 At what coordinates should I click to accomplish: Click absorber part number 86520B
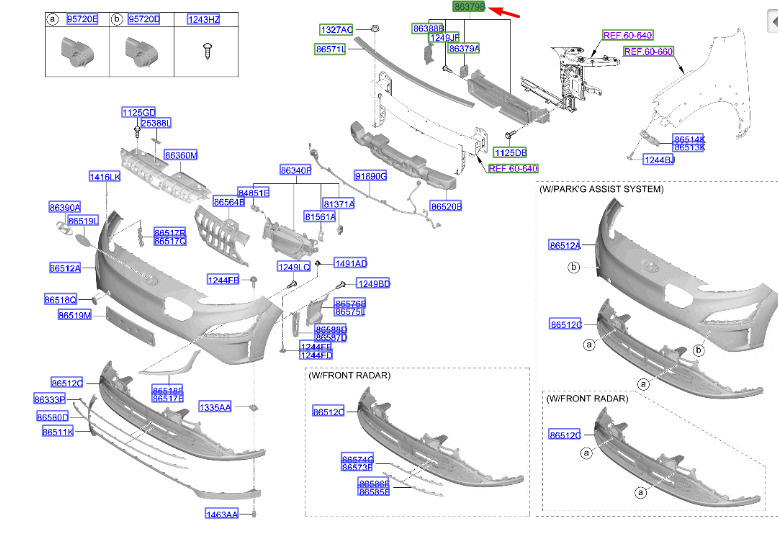pyautogui.click(x=446, y=206)
